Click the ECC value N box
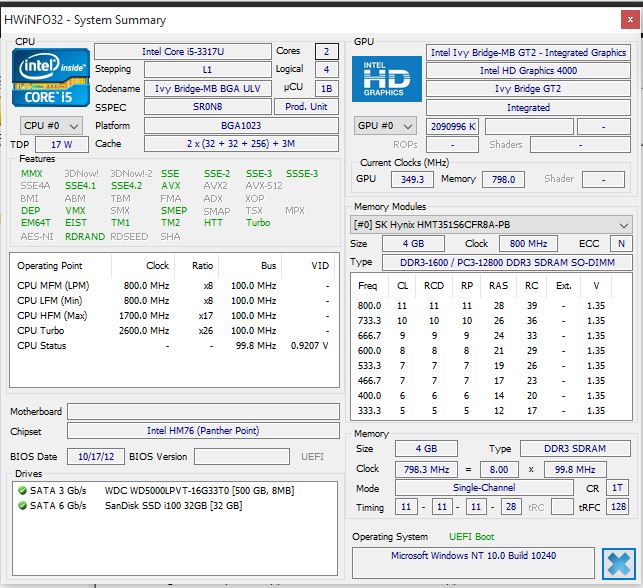The width and height of the screenshot is (643, 588). (x=621, y=244)
